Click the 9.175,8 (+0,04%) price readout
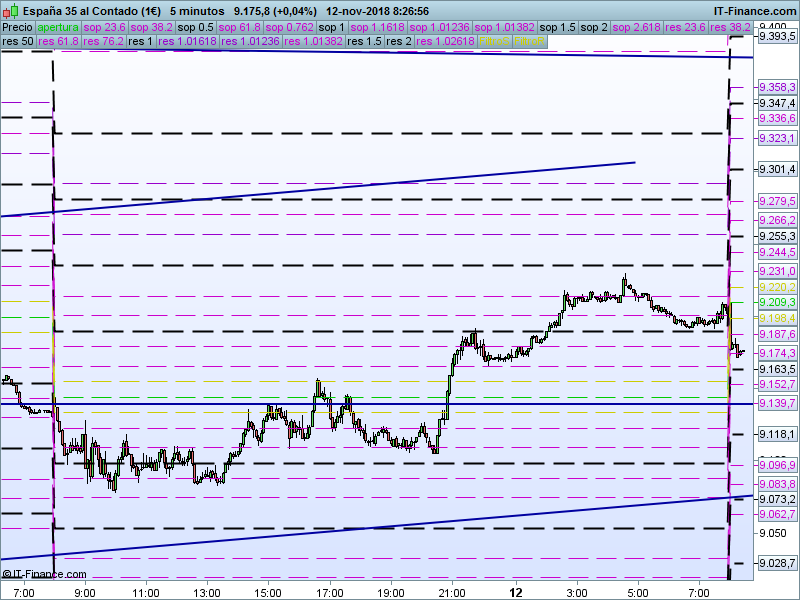Screen dimensions: 800x600 click(275, 11)
